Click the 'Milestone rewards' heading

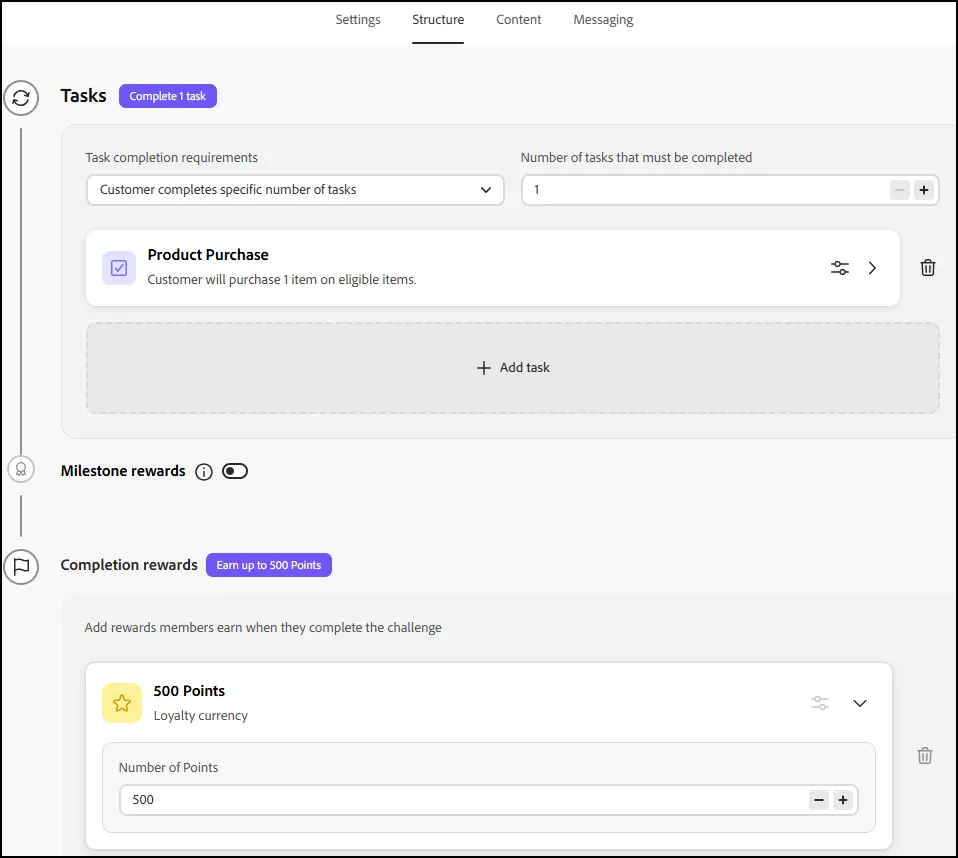click(x=123, y=471)
